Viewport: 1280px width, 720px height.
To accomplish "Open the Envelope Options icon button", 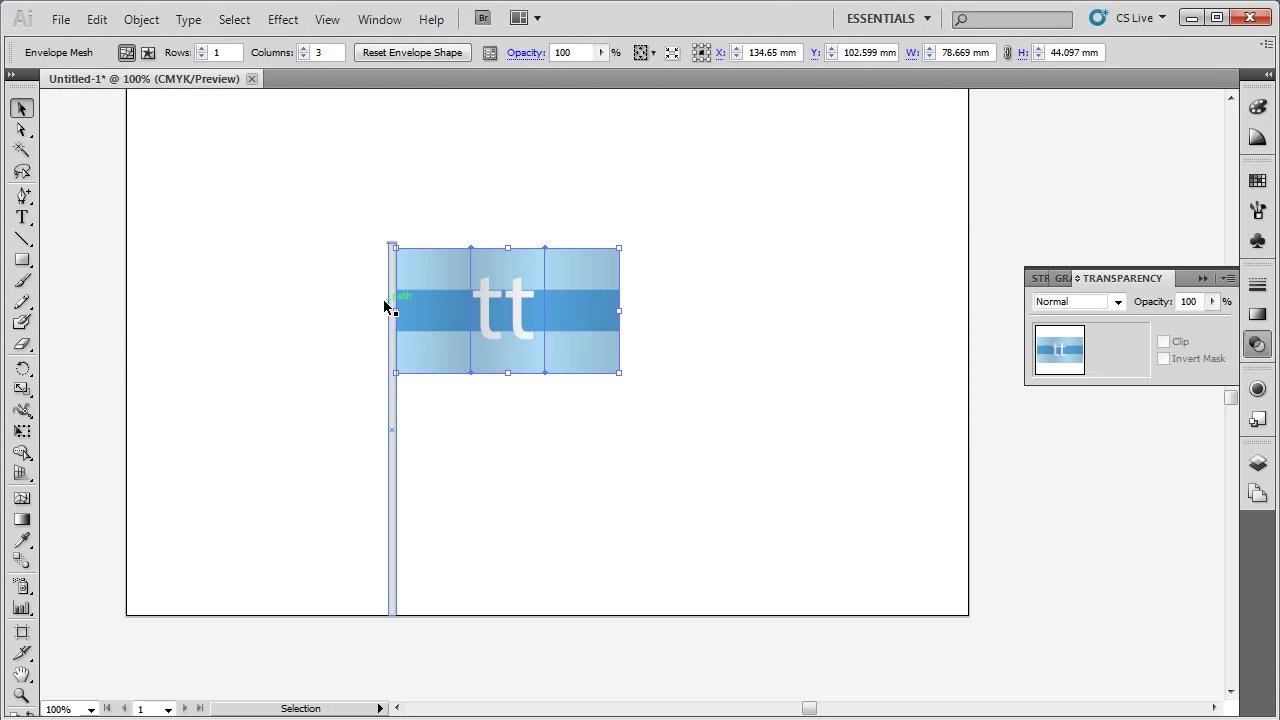I will 490,53.
